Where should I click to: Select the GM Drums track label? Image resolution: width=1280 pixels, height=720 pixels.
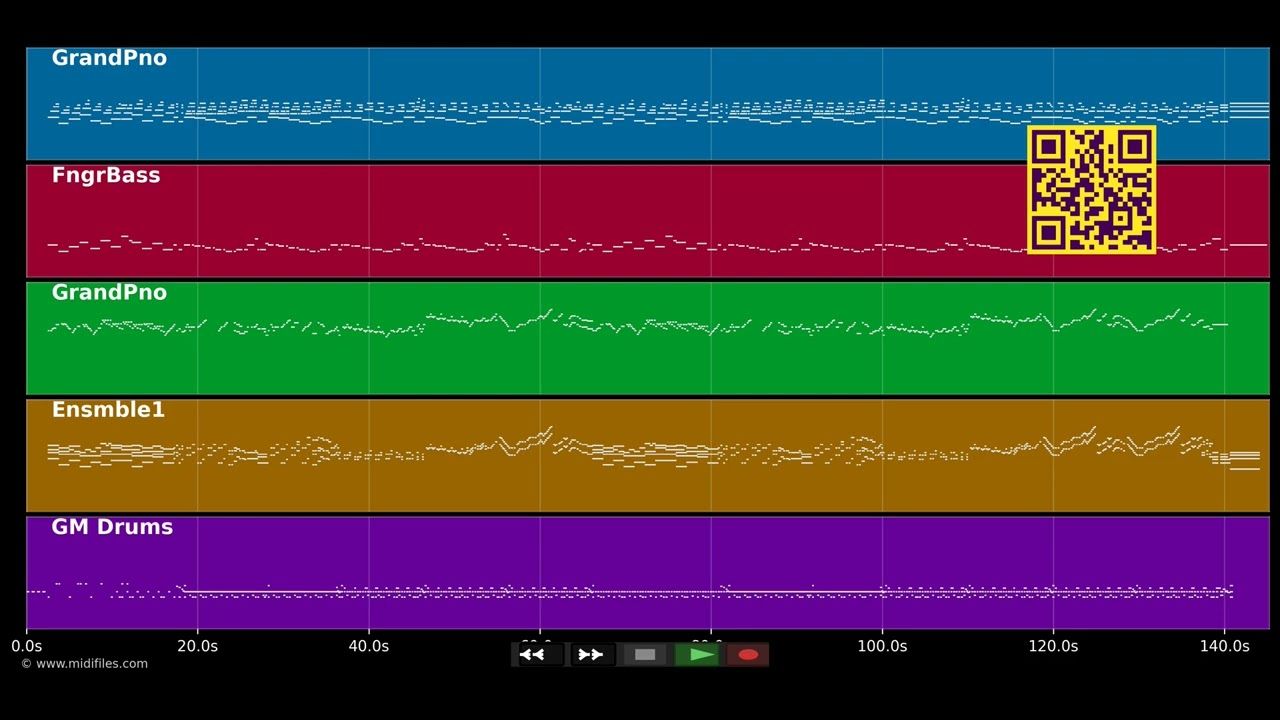(x=112, y=527)
